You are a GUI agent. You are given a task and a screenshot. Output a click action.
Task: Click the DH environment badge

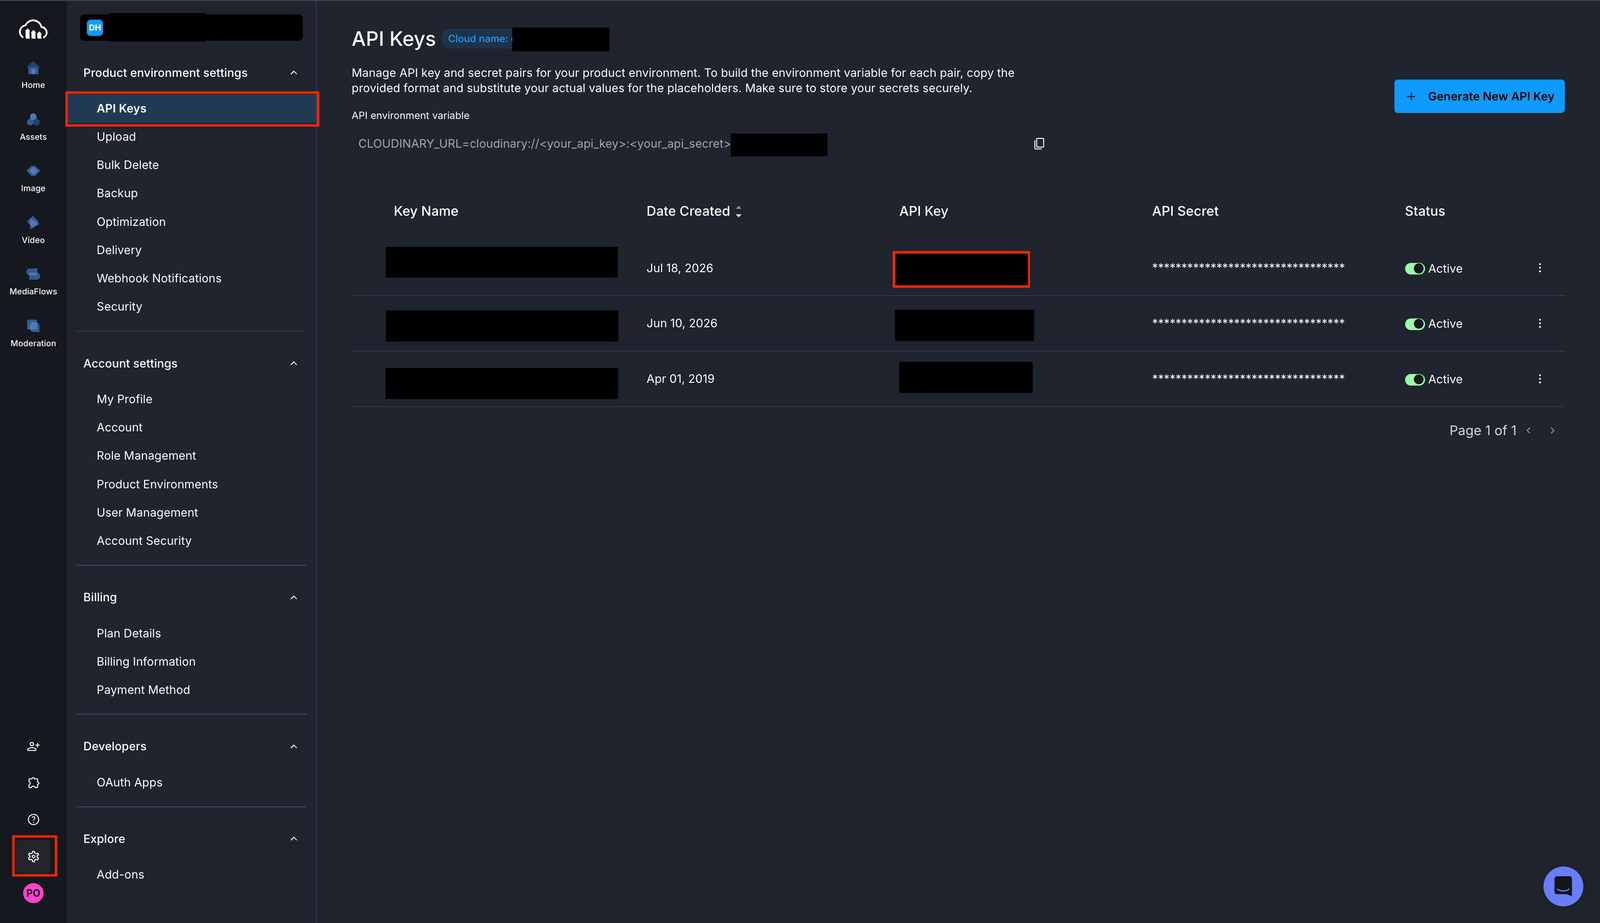[x=95, y=28]
